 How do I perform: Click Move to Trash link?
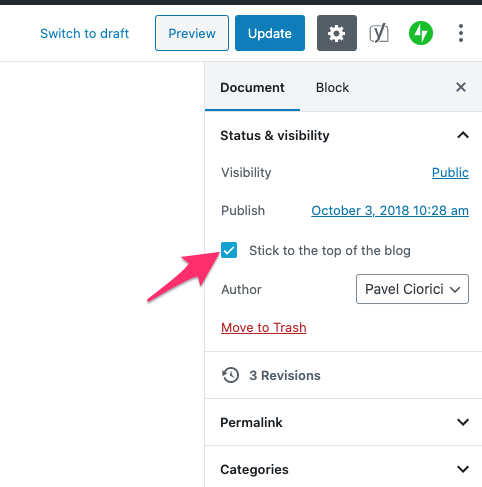pyautogui.click(x=264, y=327)
